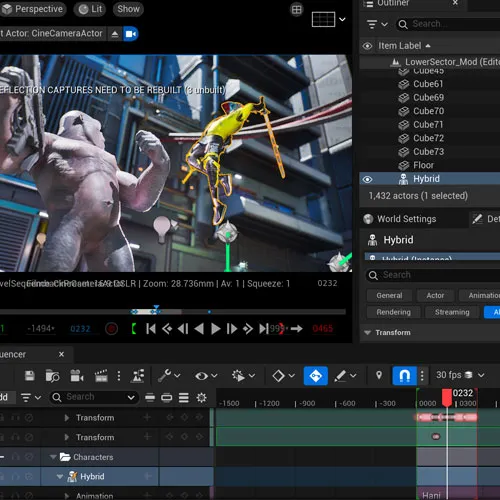The height and width of the screenshot is (500, 500).
Task: Open the 30 fps frame rate dropdown
Action: point(460,375)
